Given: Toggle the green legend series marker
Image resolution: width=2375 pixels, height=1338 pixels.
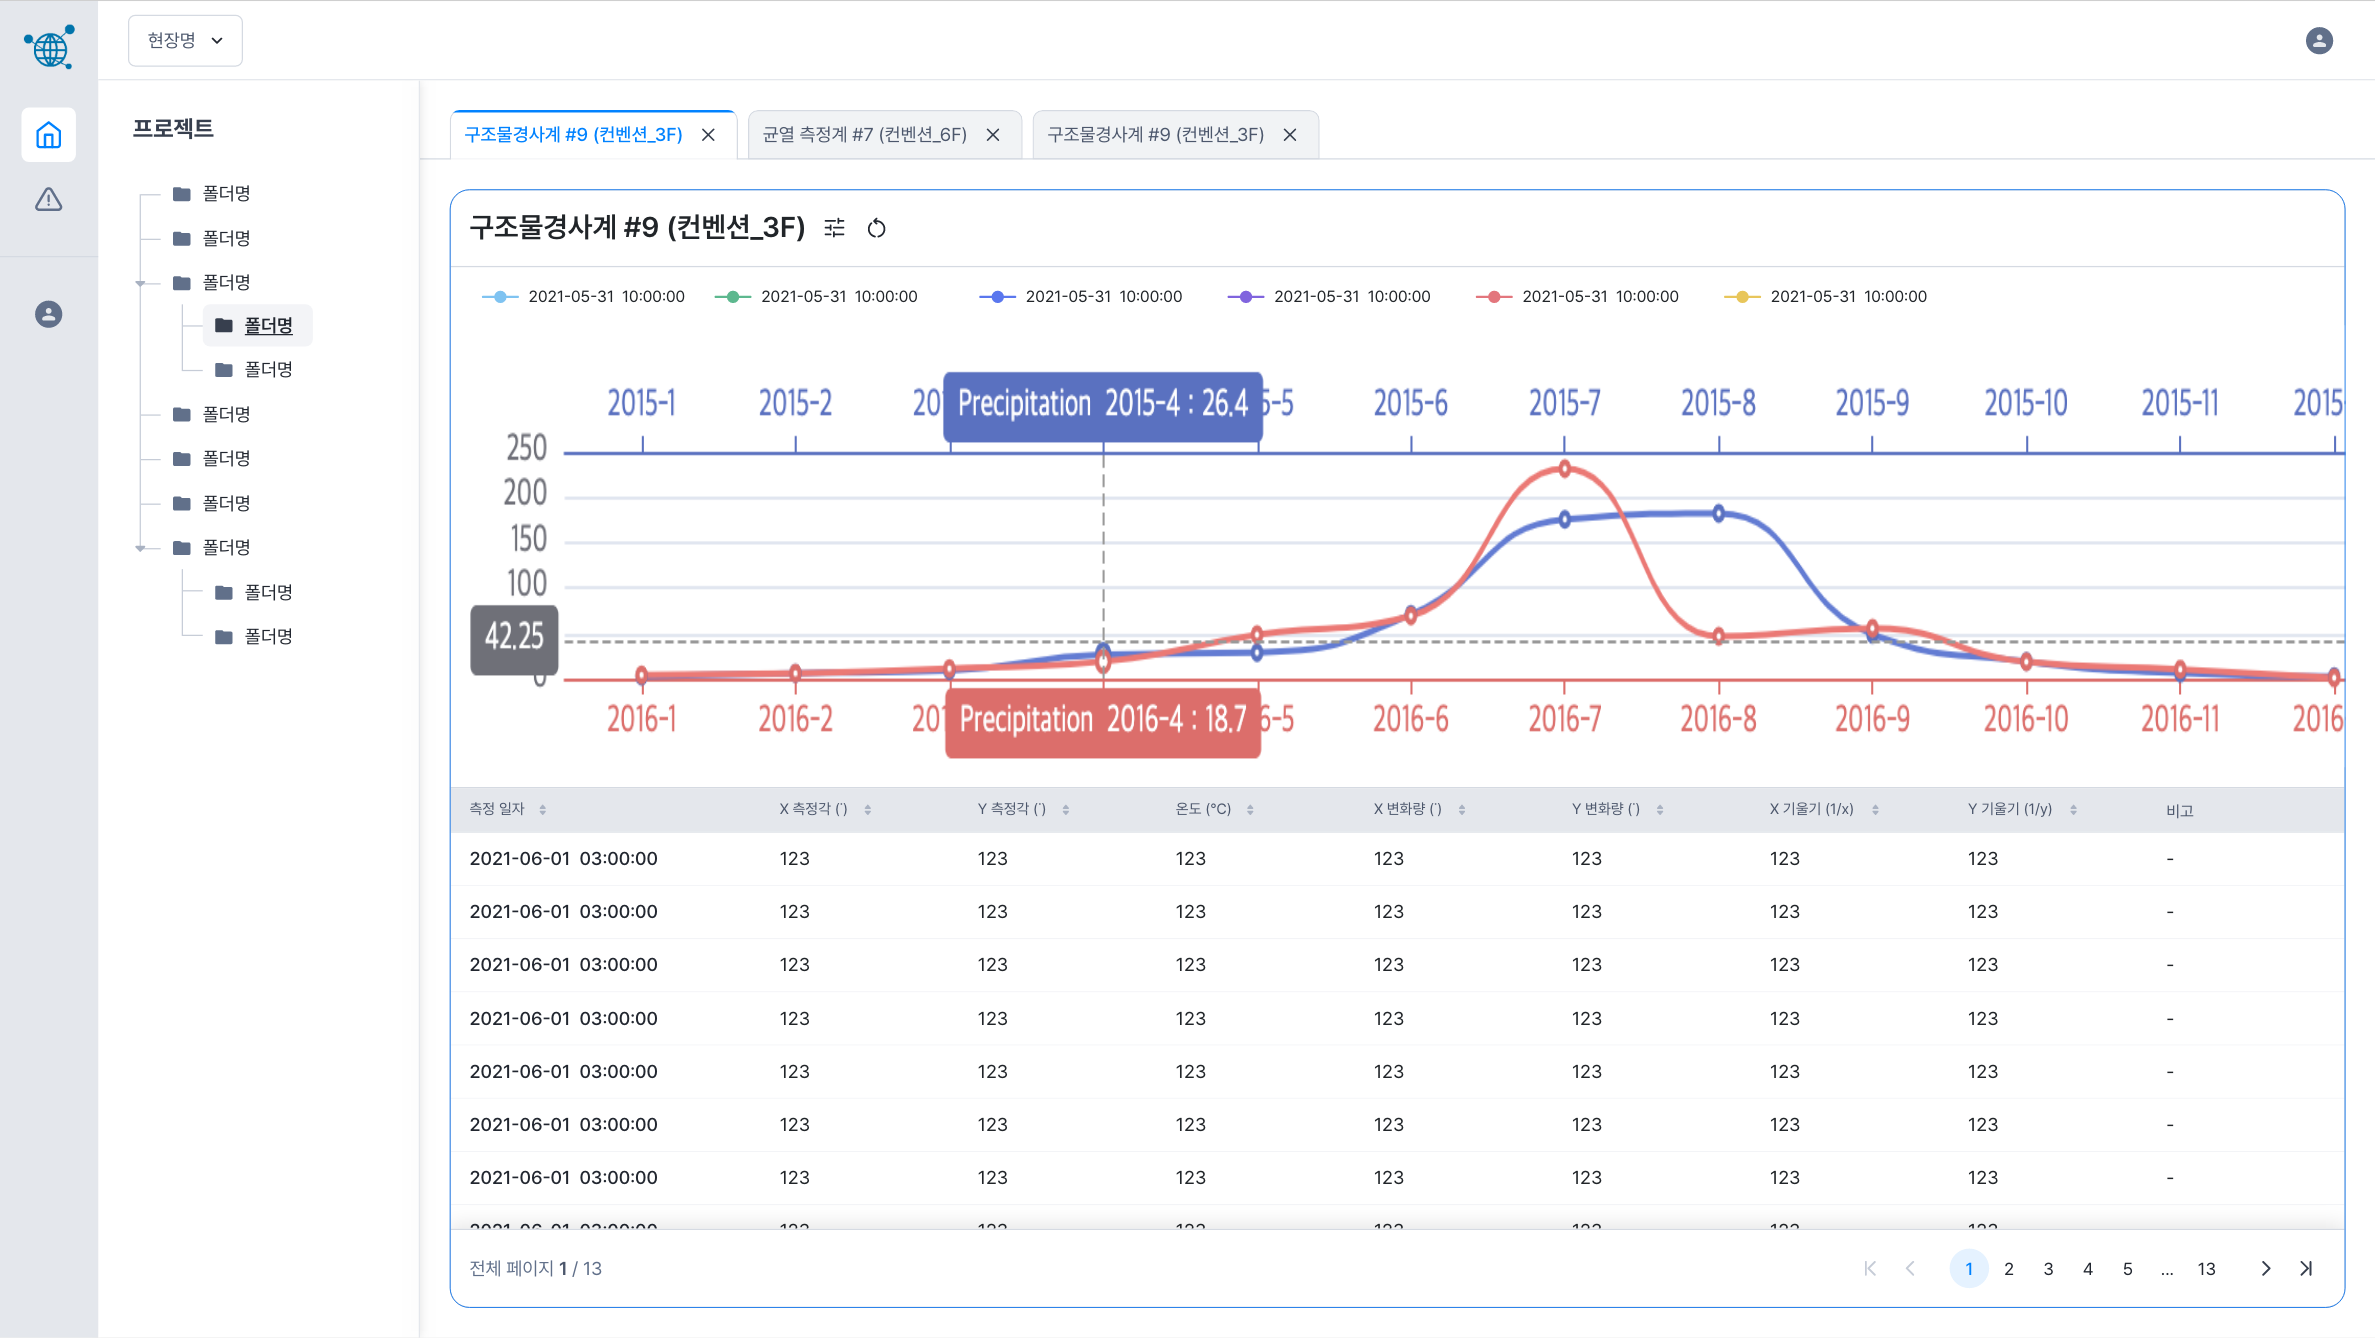Looking at the screenshot, I should (x=733, y=297).
